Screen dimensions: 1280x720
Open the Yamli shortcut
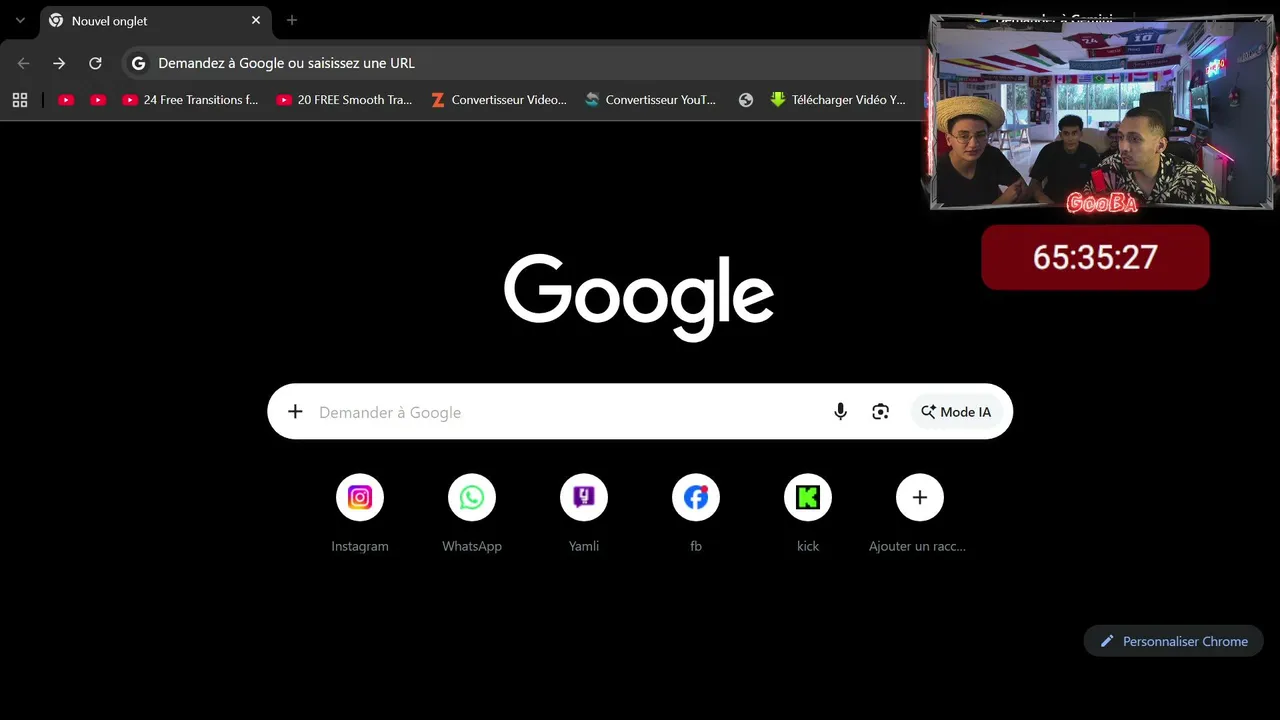584,512
